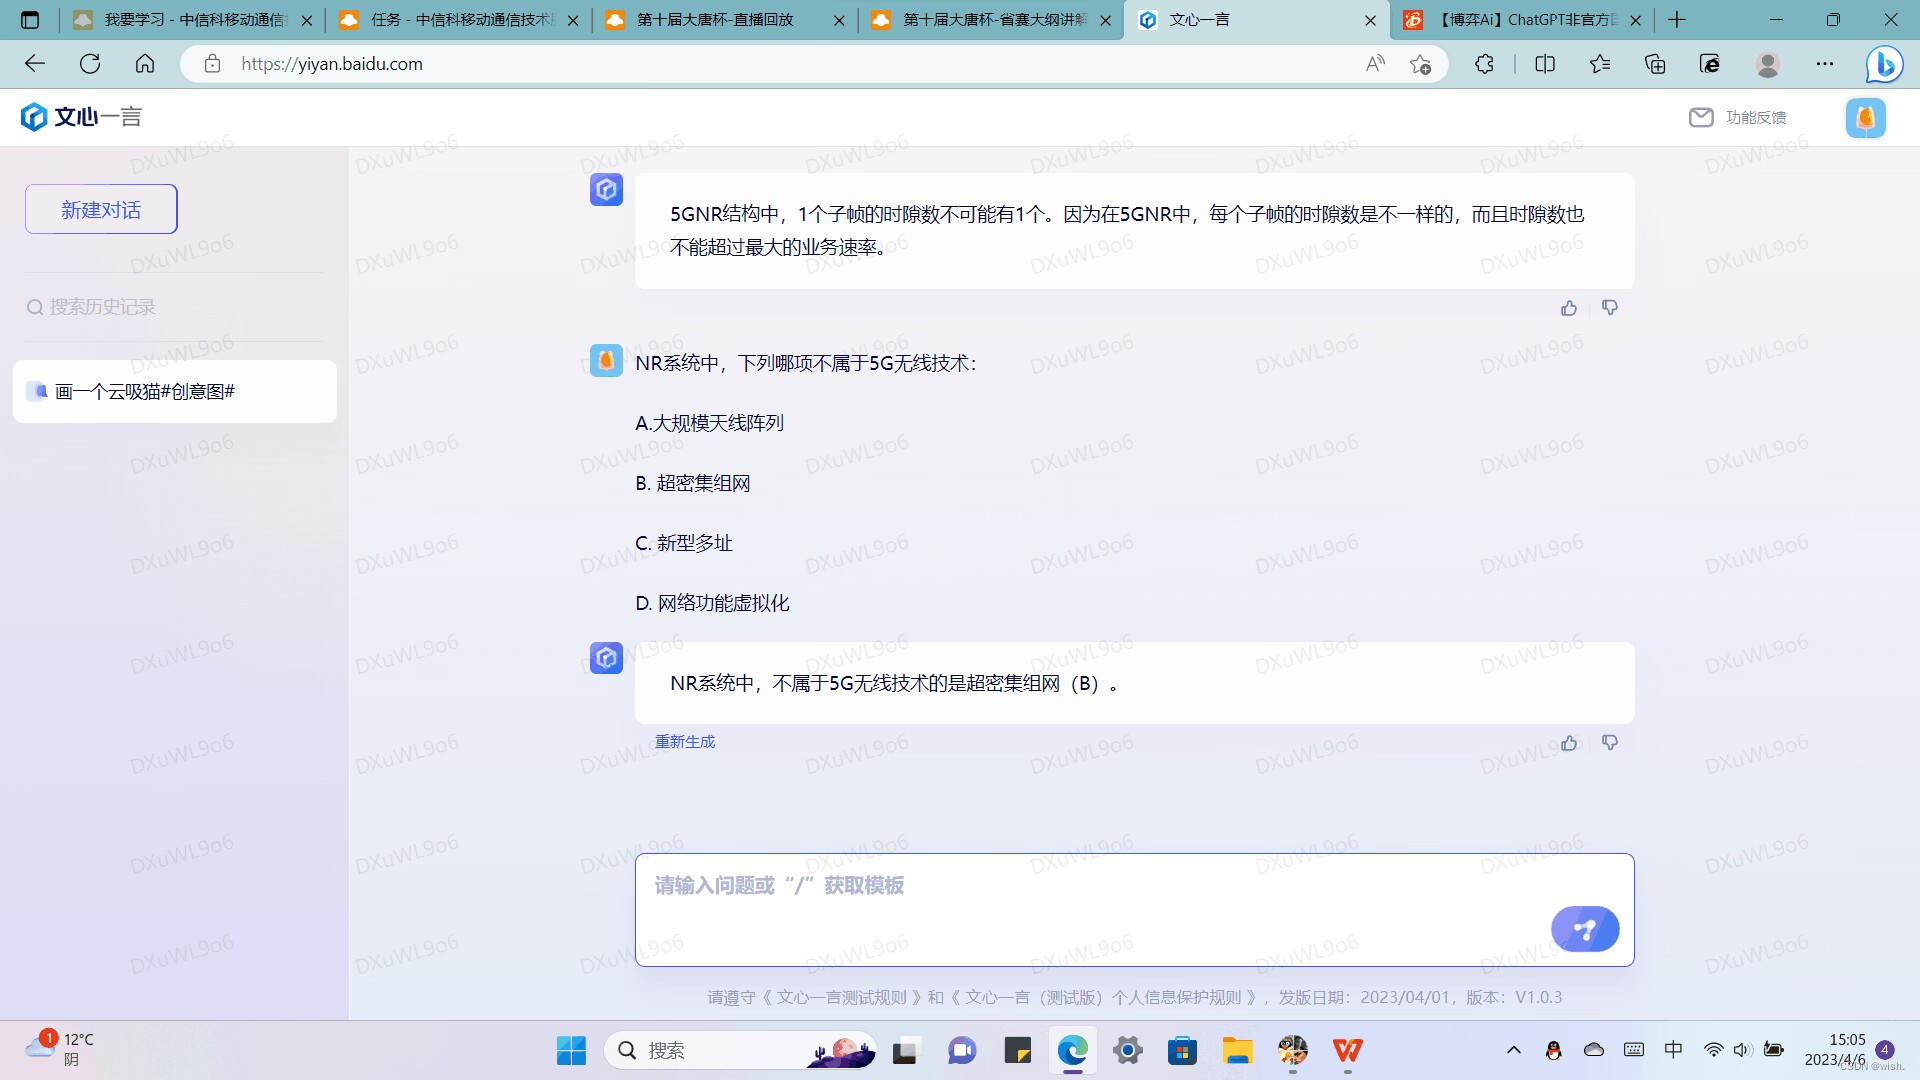1920x1080 pixels.
Task: Open Microsoft Store from taskbar
Action: click(1182, 1050)
